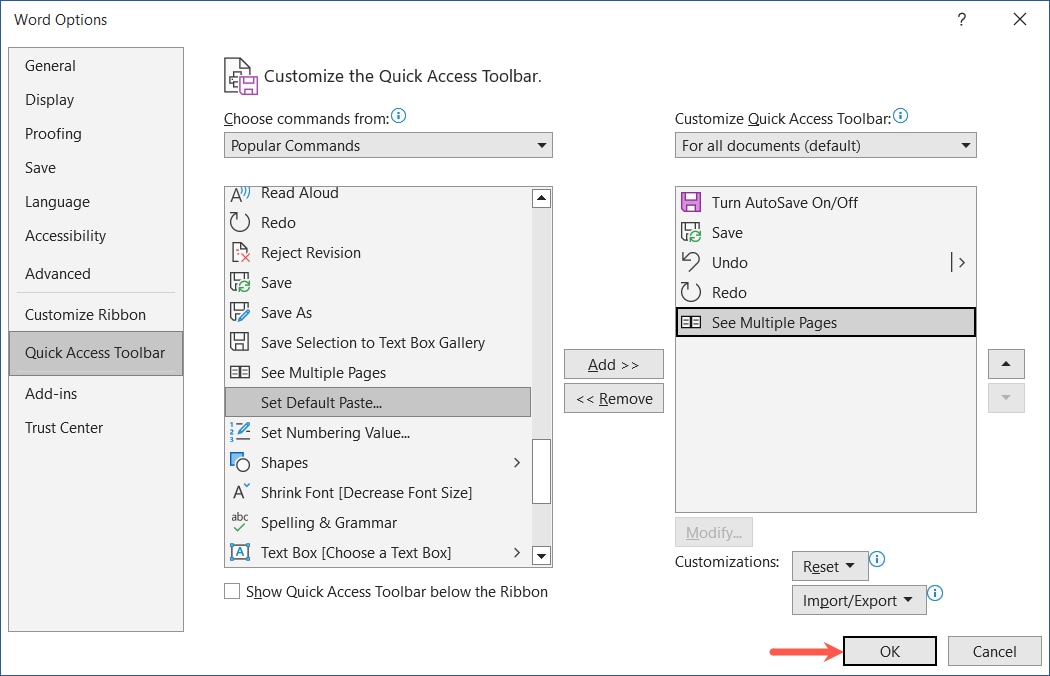Open the For all documents dropdown

click(x=825, y=145)
